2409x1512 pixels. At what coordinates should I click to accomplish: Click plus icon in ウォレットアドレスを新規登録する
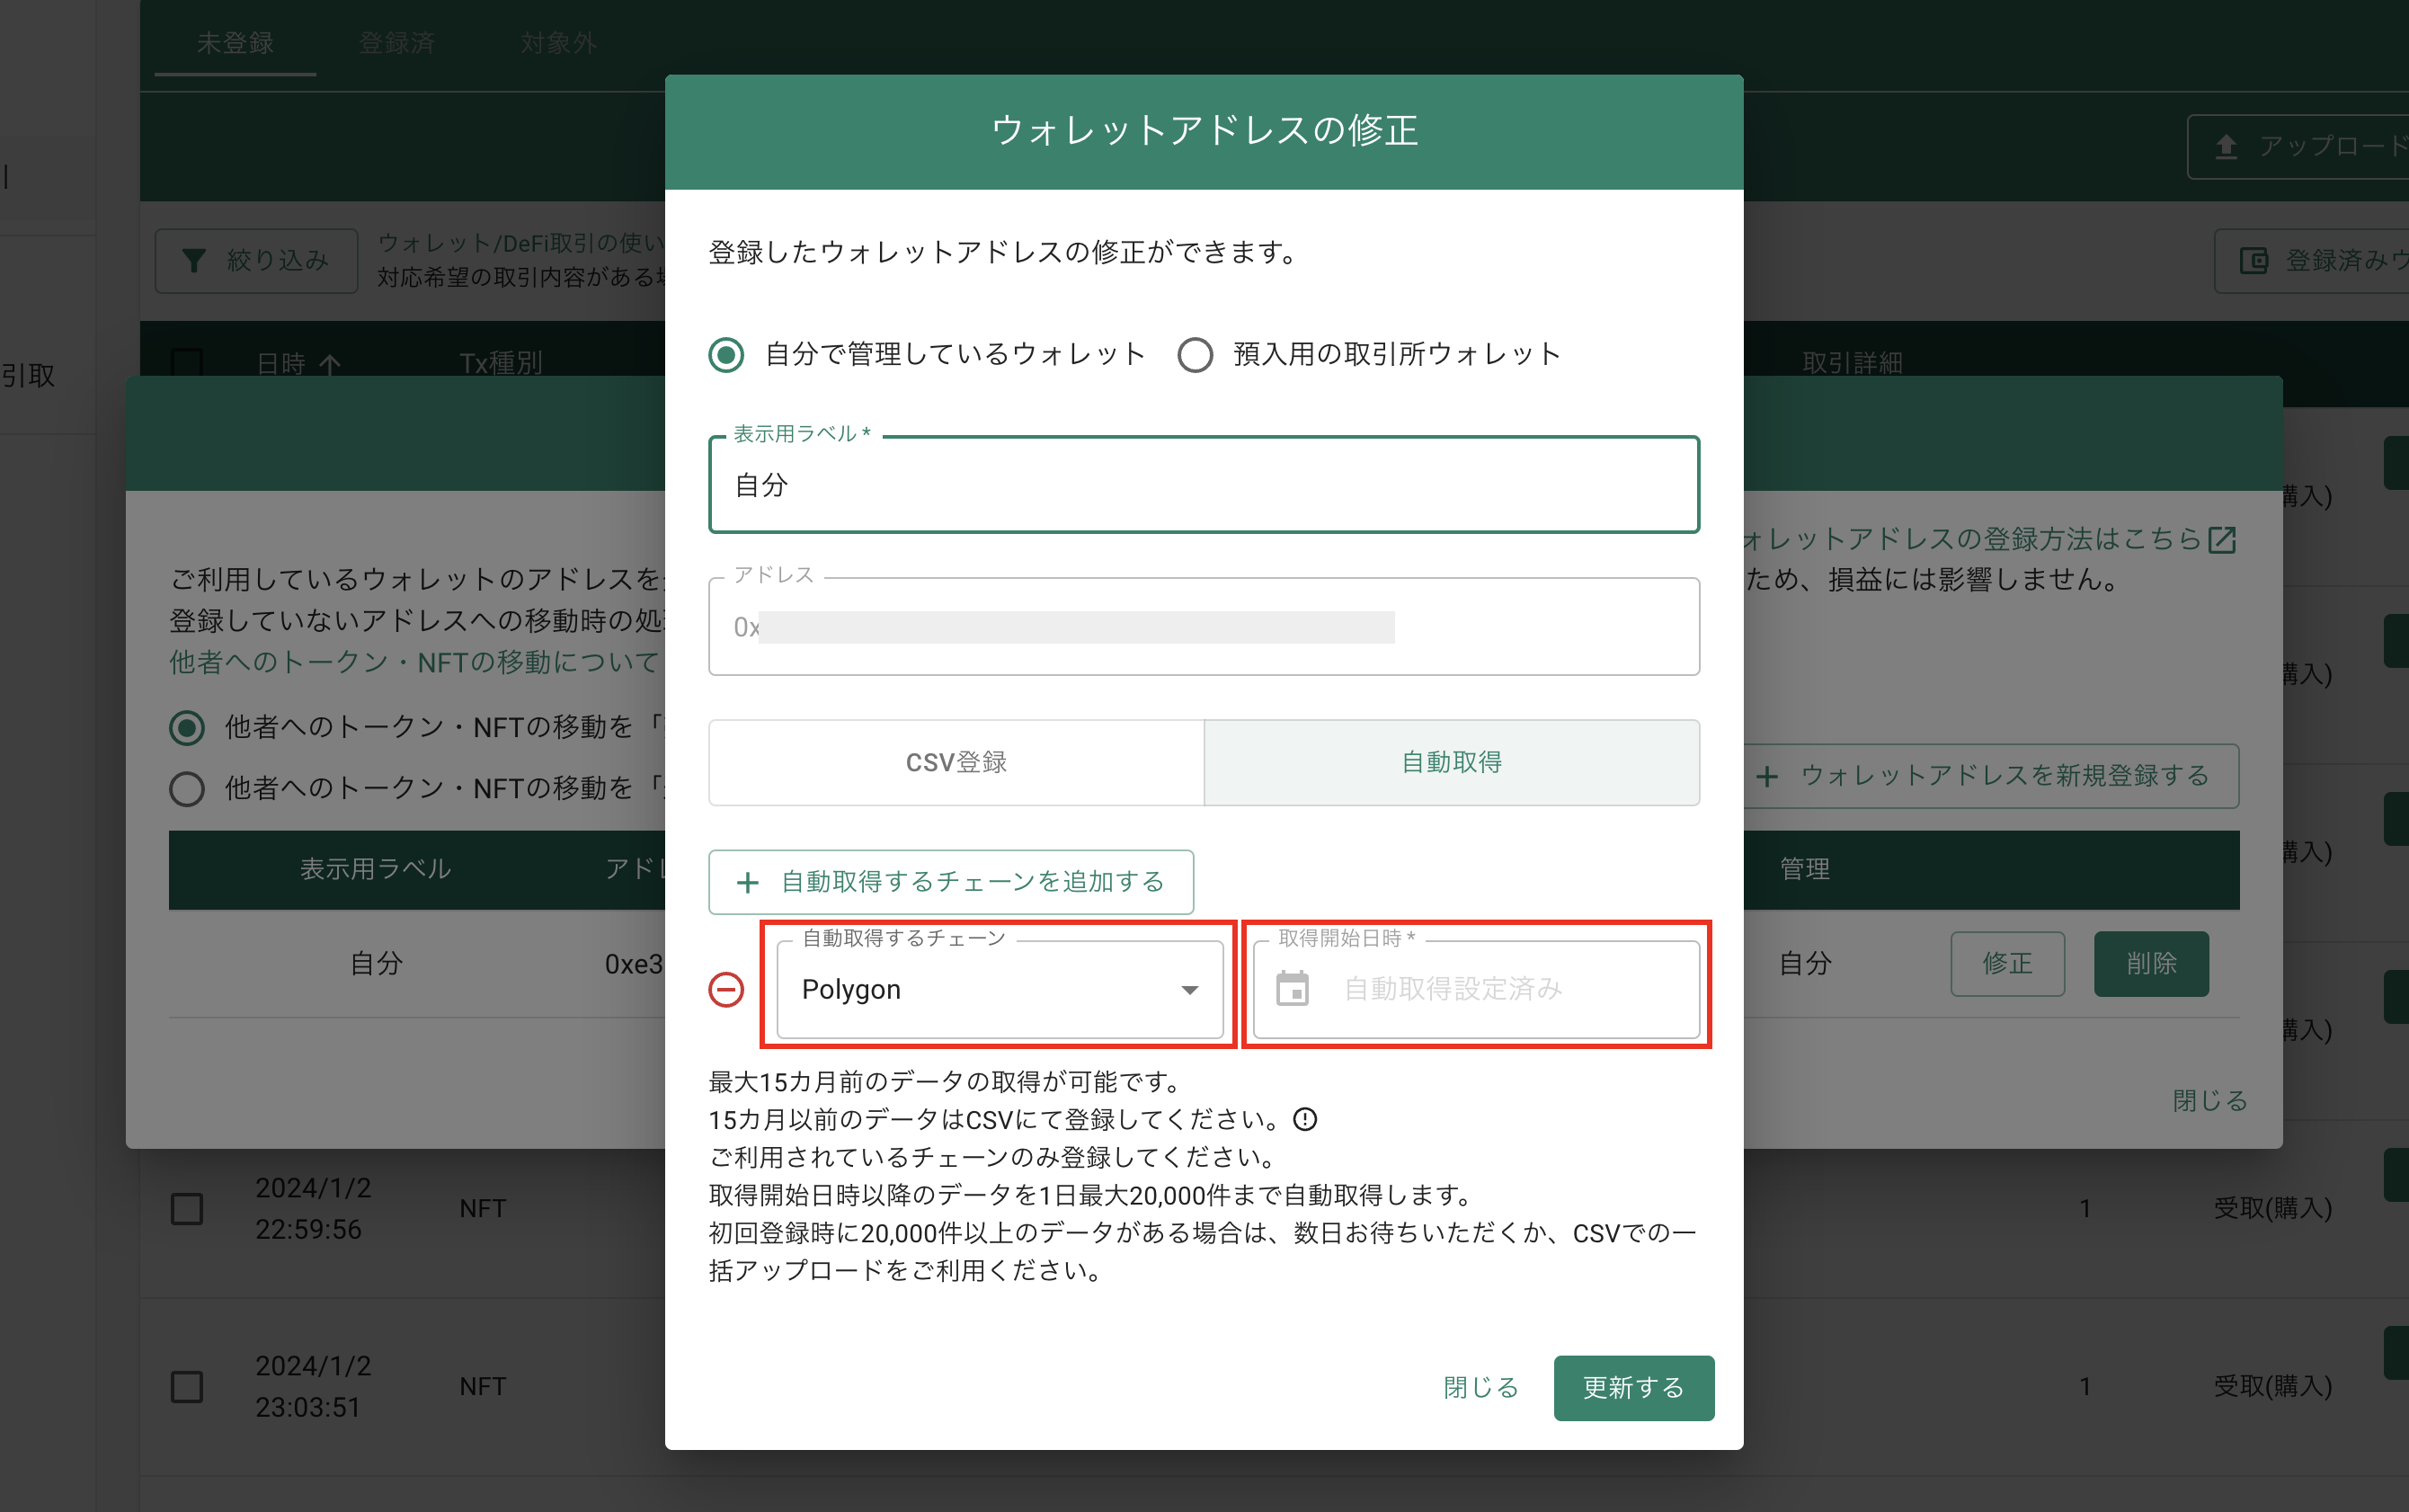coord(1767,776)
